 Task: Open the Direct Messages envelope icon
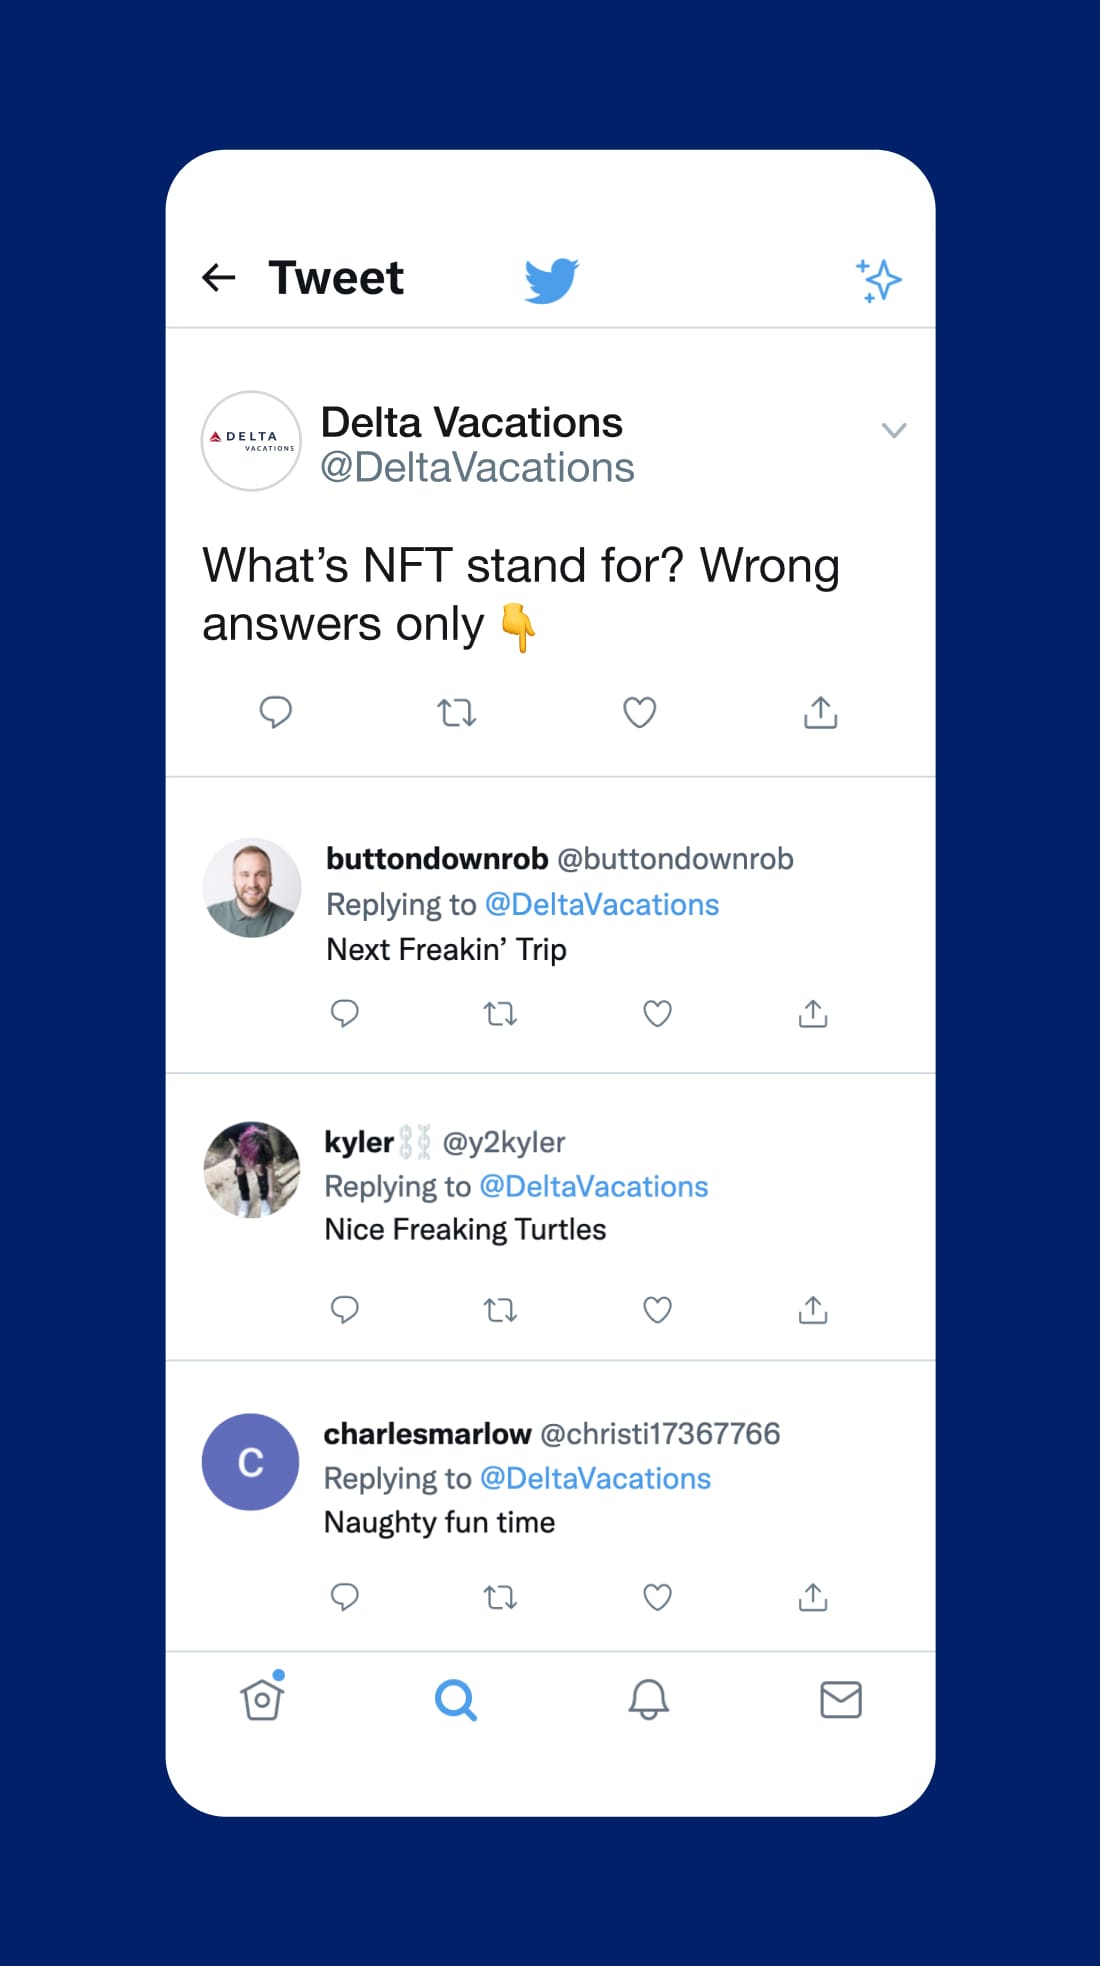[x=841, y=1699]
